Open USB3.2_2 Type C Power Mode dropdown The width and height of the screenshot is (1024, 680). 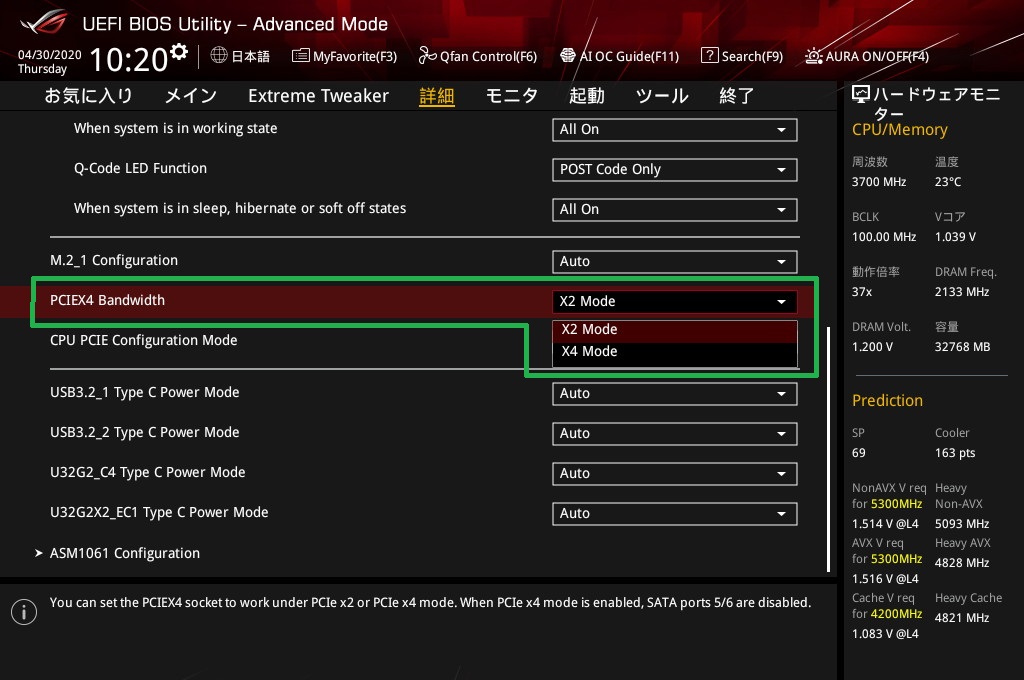(675, 434)
